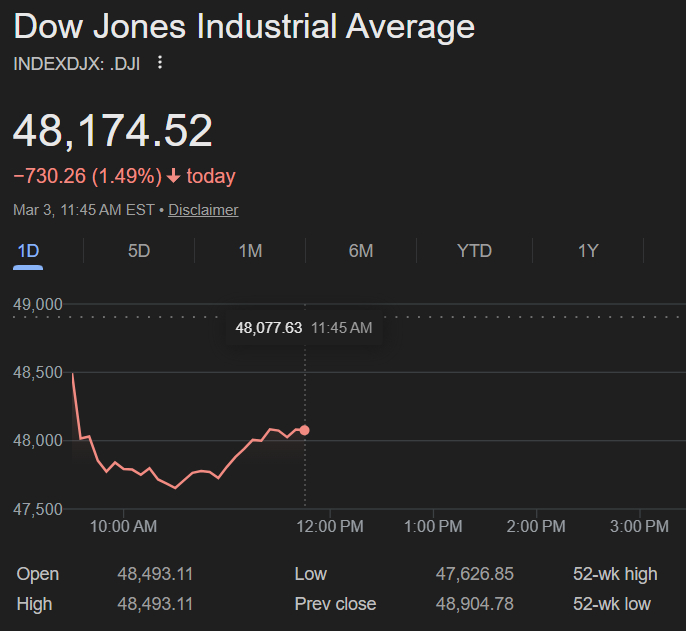Image resolution: width=686 pixels, height=631 pixels.
Task: Click the Prev close value 48,904.78
Action: point(475,604)
